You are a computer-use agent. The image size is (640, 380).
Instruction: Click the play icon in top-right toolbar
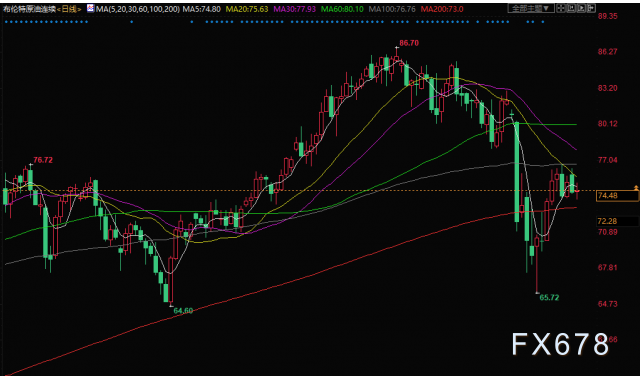(x=582, y=8)
